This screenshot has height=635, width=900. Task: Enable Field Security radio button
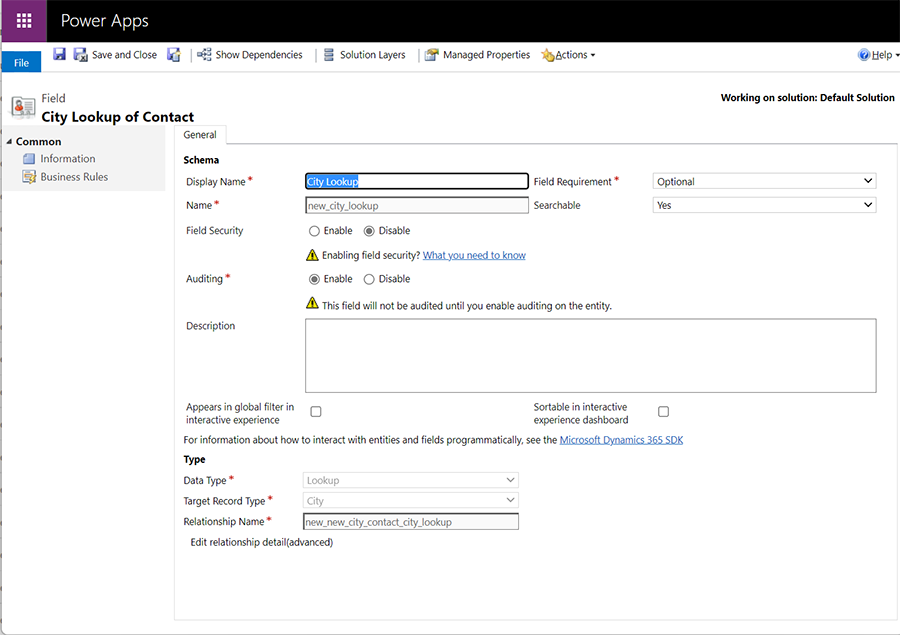[315, 230]
